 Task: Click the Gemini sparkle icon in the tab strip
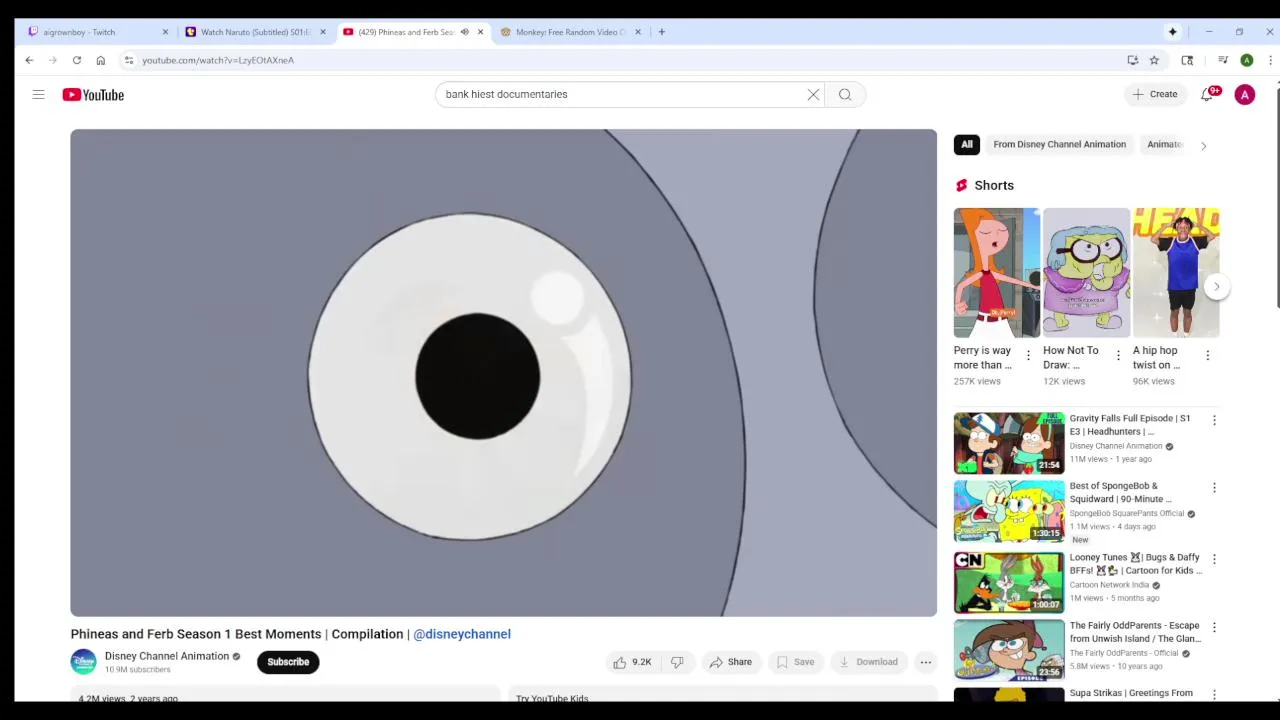[x=1172, y=32]
